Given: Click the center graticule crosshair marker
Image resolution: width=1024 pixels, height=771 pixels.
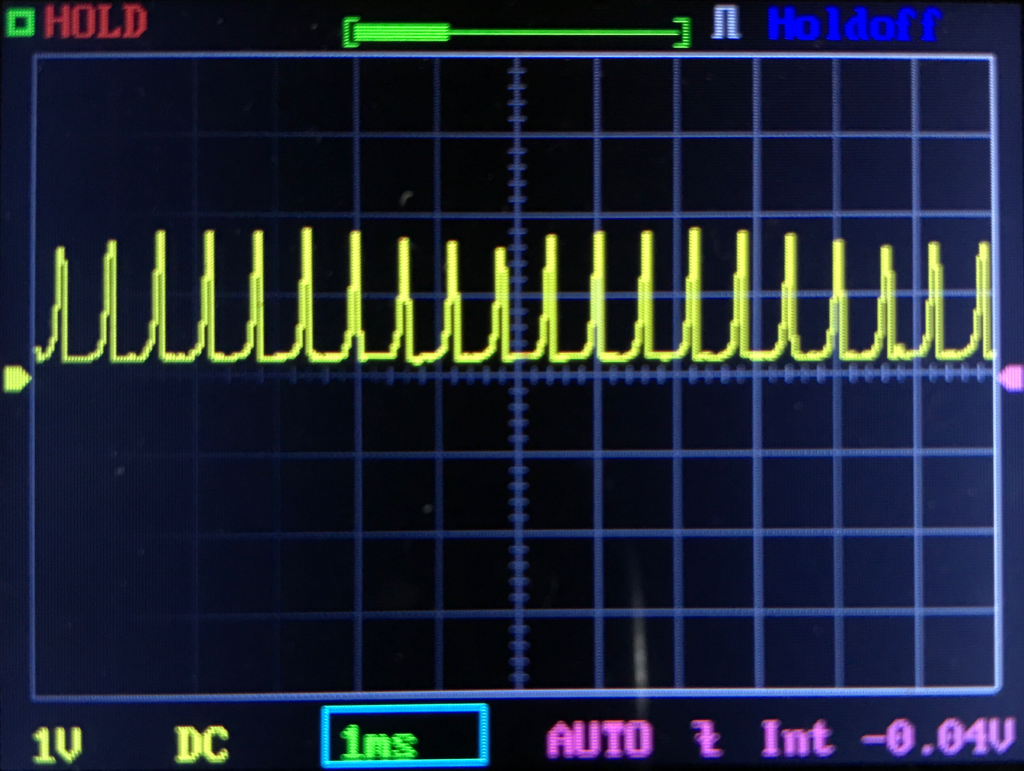Looking at the screenshot, I should (x=516, y=373).
